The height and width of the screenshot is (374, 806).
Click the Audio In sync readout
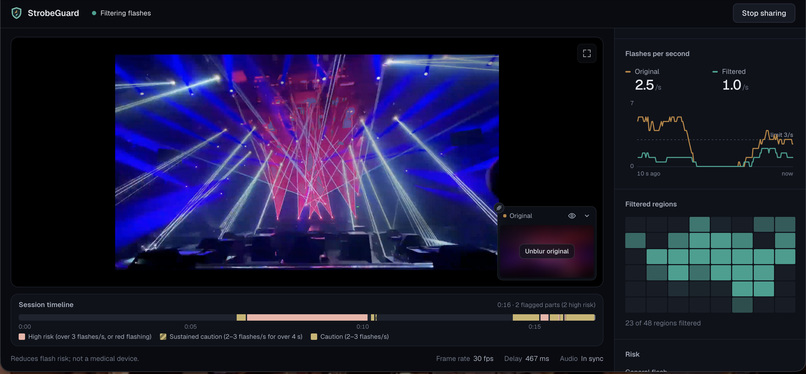tap(581, 359)
